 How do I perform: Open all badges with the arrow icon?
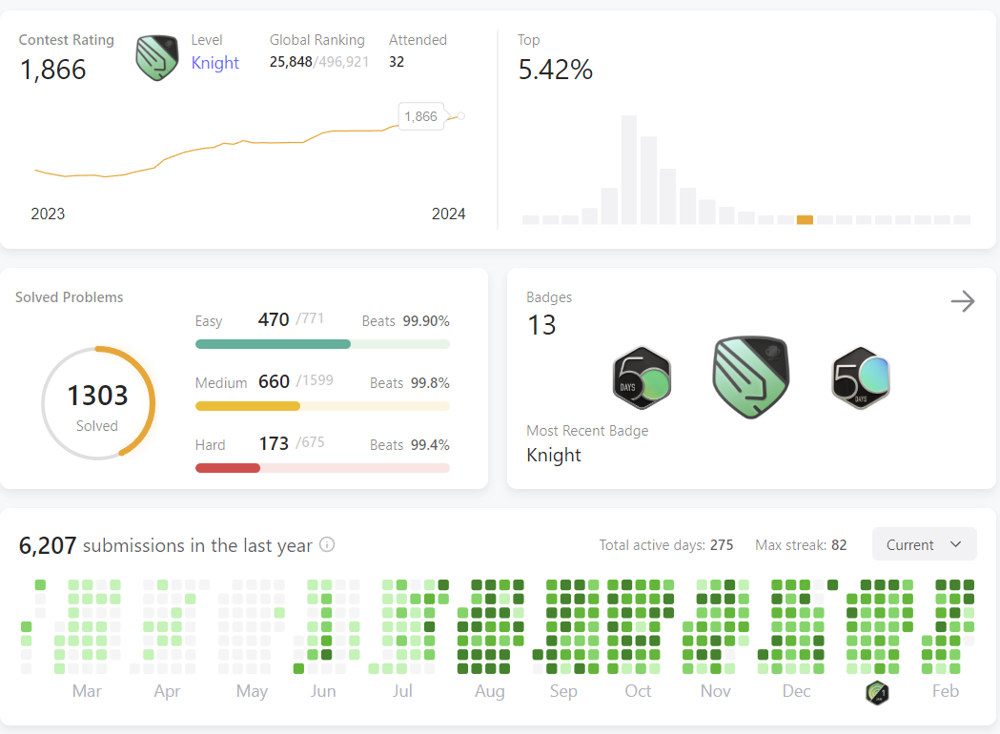pyautogui.click(x=962, y=302)
